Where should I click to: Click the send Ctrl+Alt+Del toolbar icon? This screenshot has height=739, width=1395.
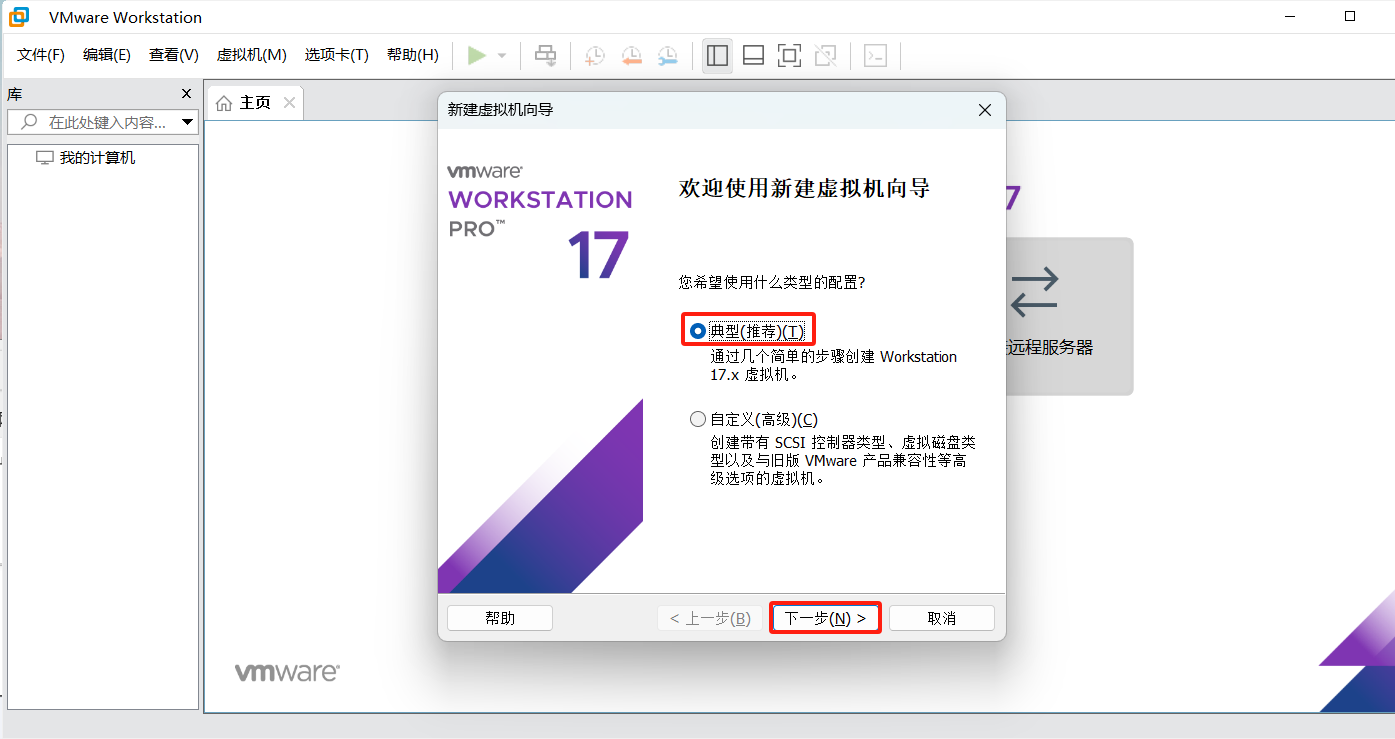pyautogui.click(x=545, y=56)
